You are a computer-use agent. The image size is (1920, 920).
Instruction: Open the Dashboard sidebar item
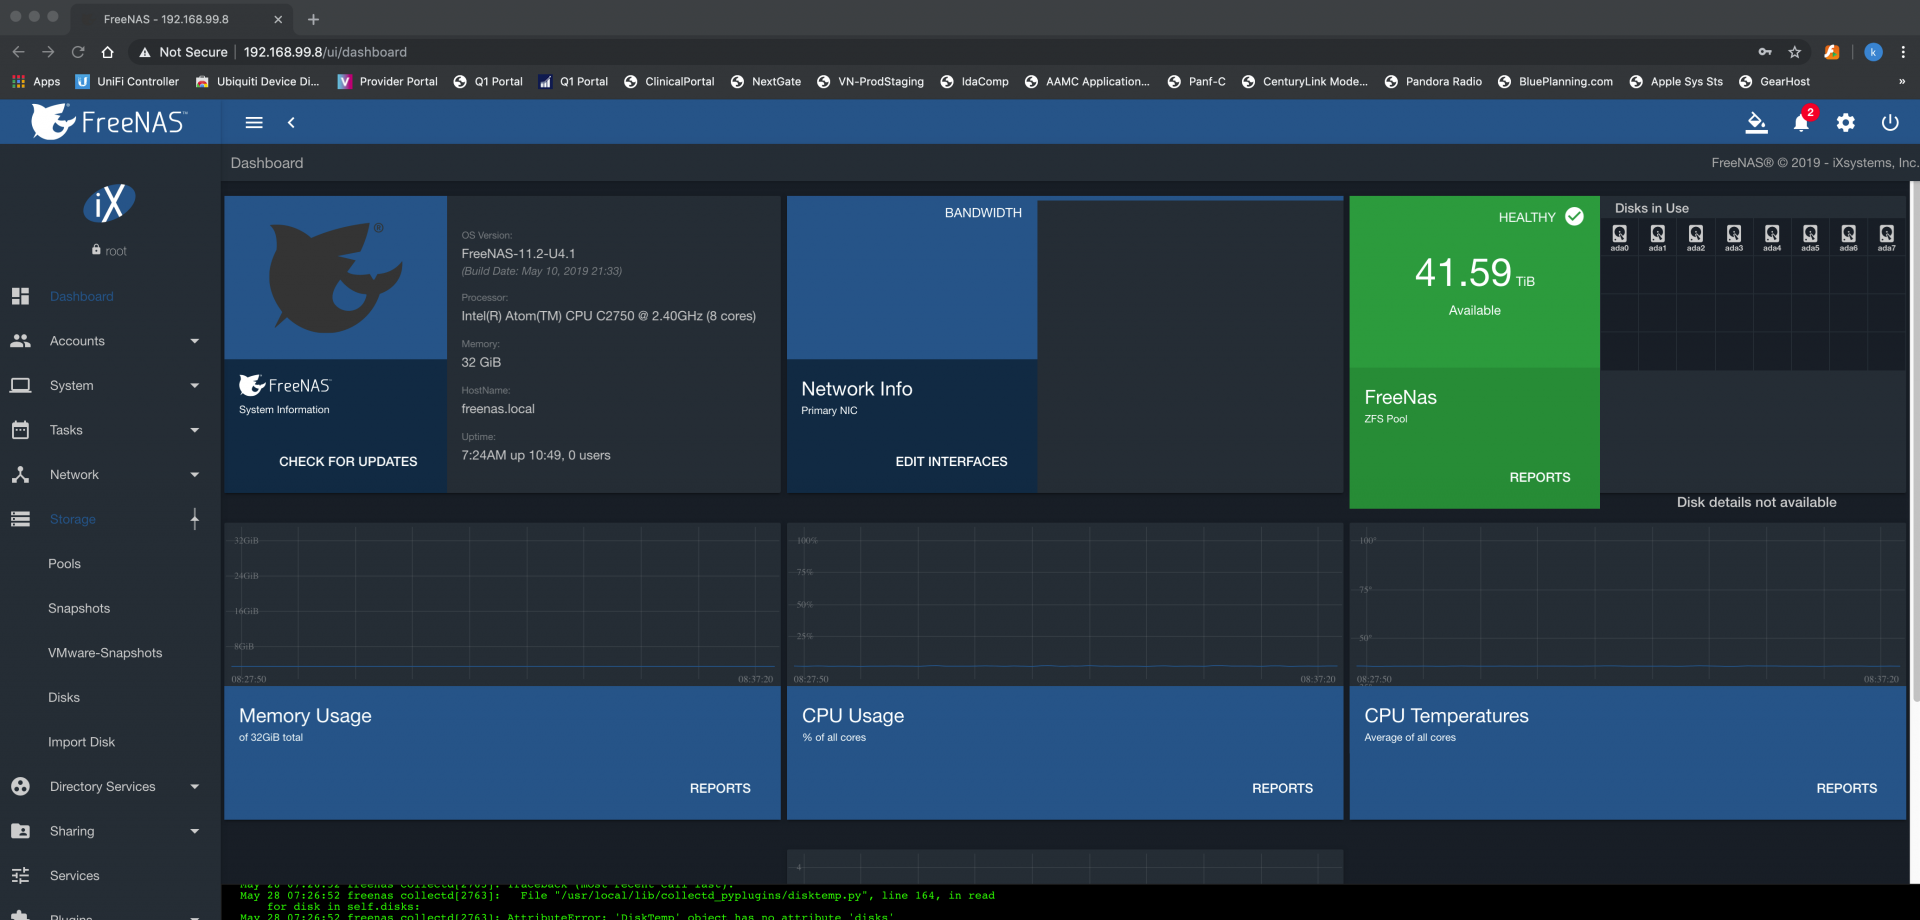[110, 296]
